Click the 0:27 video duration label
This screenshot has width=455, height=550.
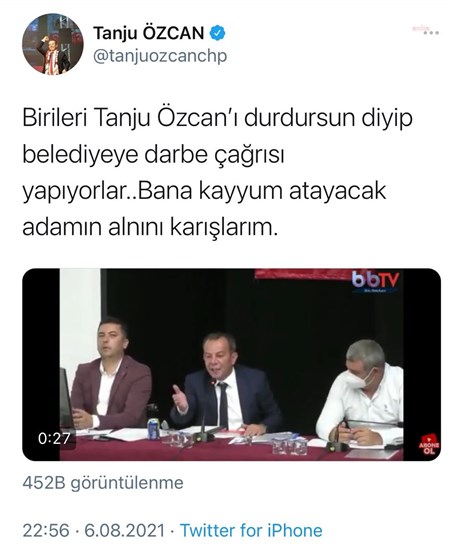pos(54,438)
